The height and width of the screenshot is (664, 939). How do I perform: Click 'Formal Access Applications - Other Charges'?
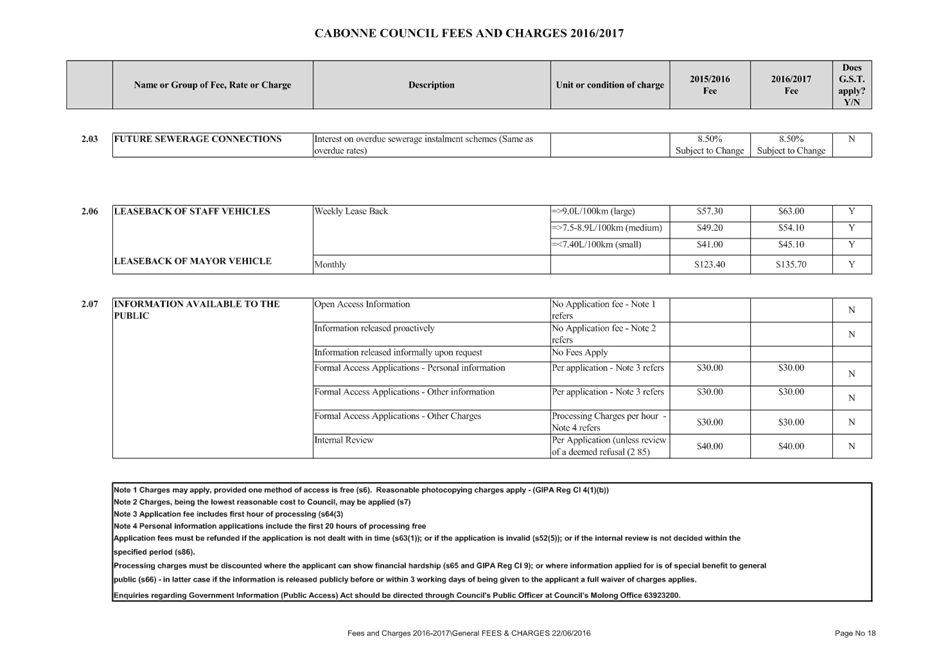click(x=398, y=416)
